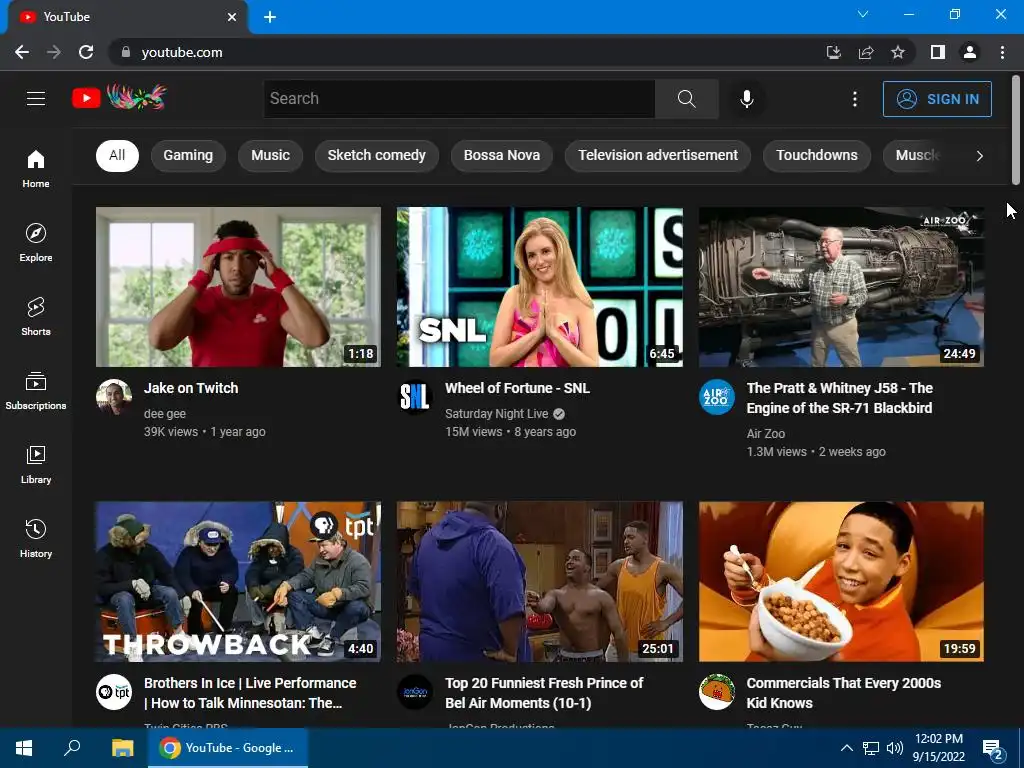The width and height of the screenshot is (1024, 768).
Task: Open the YouTube hamburger guide menu
Action: point(36,99)
